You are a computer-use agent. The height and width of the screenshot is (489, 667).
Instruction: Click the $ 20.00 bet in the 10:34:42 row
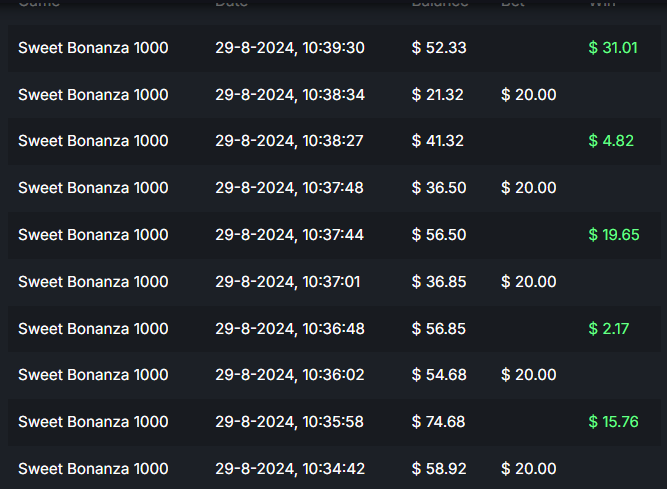[x=529, y=468]
